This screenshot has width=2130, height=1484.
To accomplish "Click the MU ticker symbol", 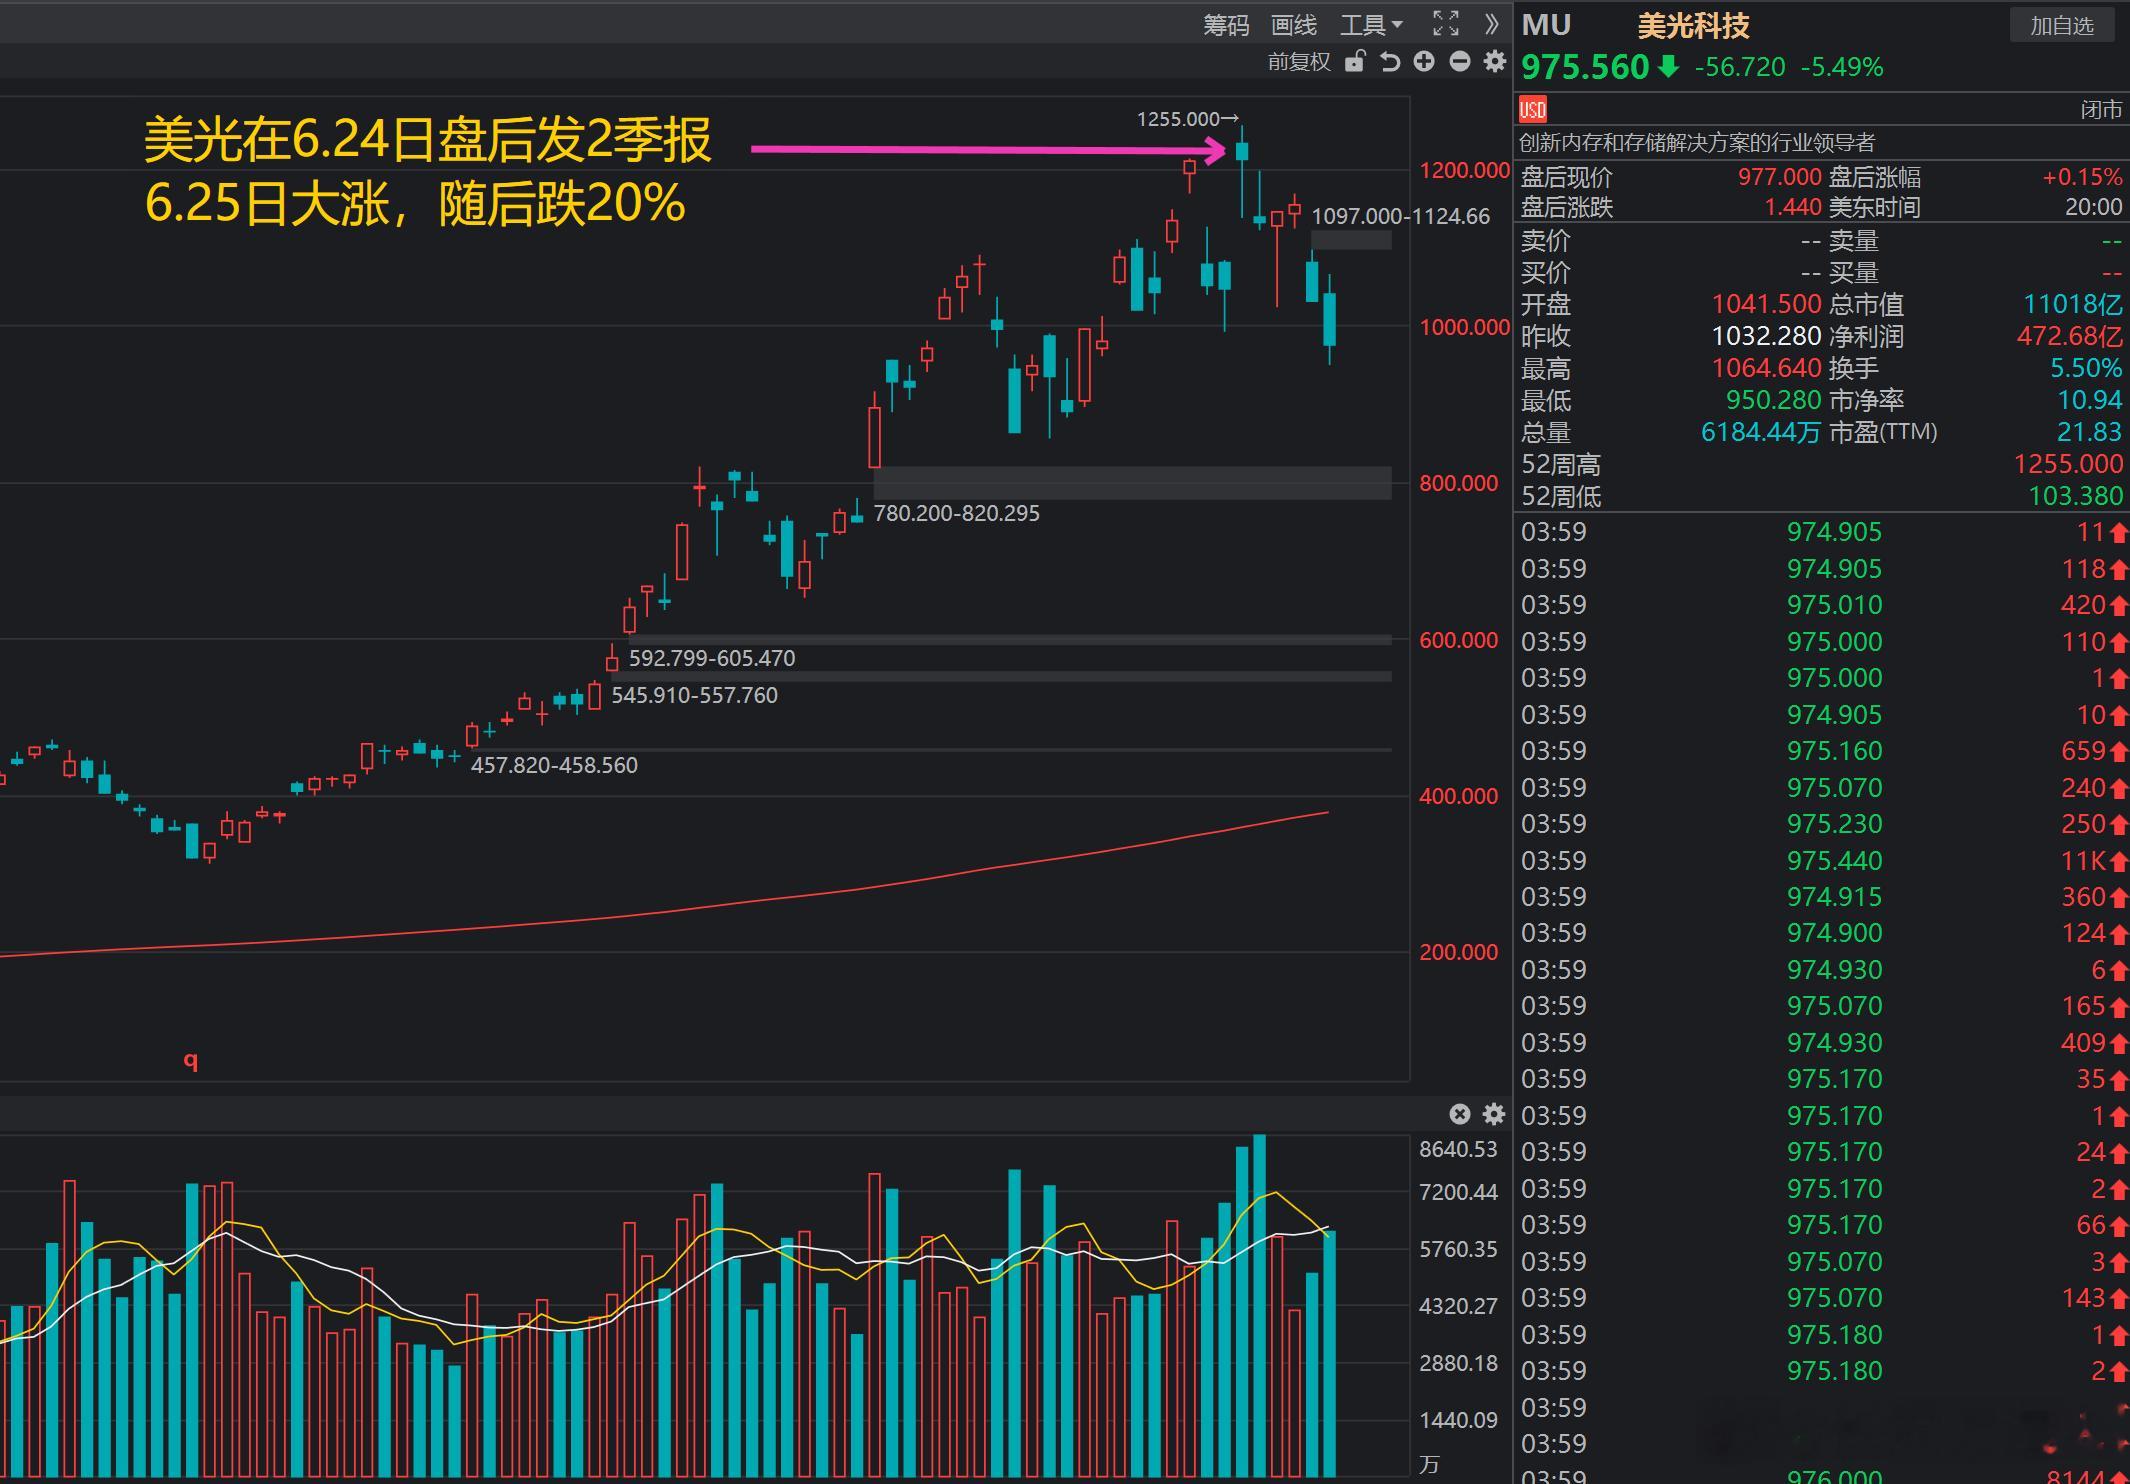I will click(x=1546, y=25).
